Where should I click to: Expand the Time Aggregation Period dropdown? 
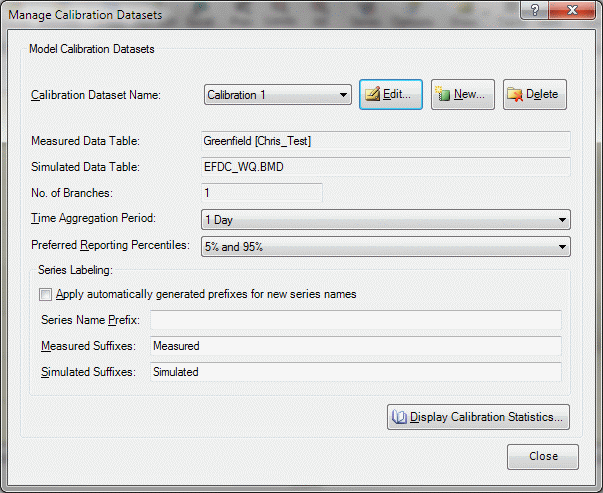tap(385, 219)
